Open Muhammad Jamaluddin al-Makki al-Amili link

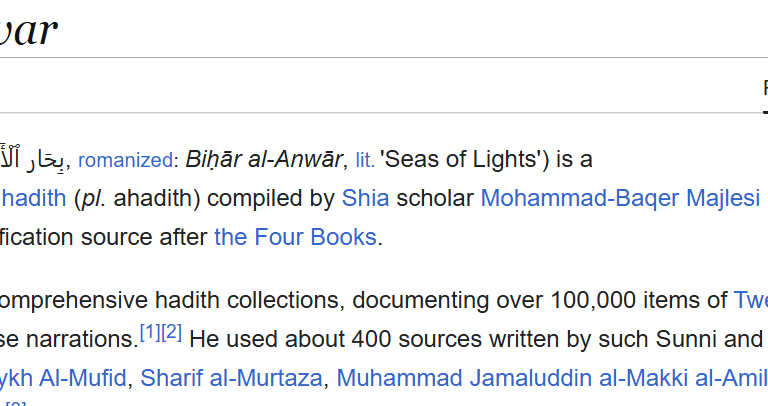pyautogui.click(x=552, y=378)
